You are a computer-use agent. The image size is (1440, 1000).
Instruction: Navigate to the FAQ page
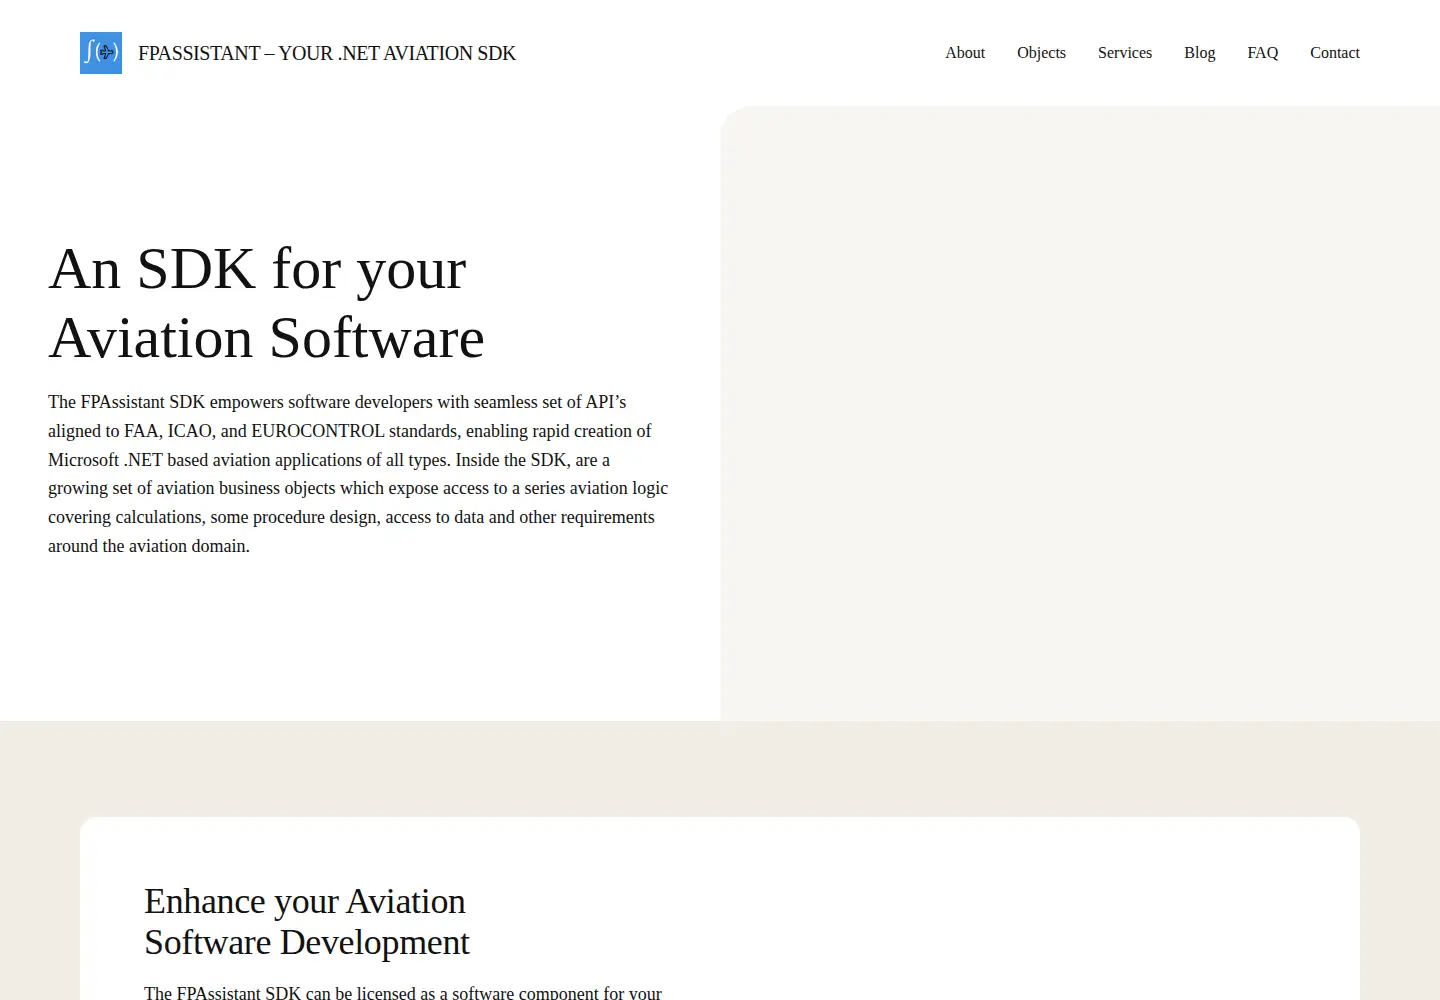point(1263,53)
